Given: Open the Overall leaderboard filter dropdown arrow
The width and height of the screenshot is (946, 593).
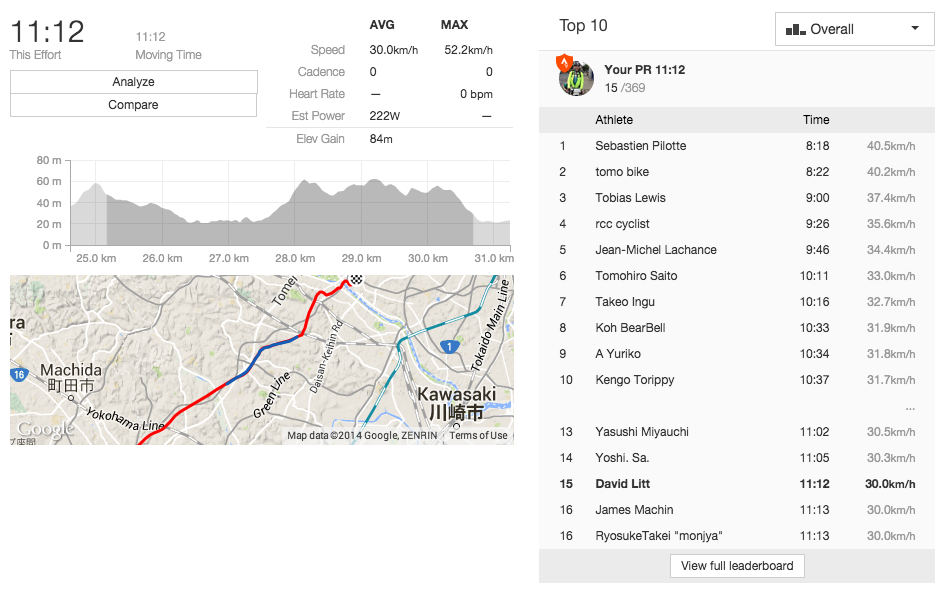Looking at the screenshot, I should (914, 29).
